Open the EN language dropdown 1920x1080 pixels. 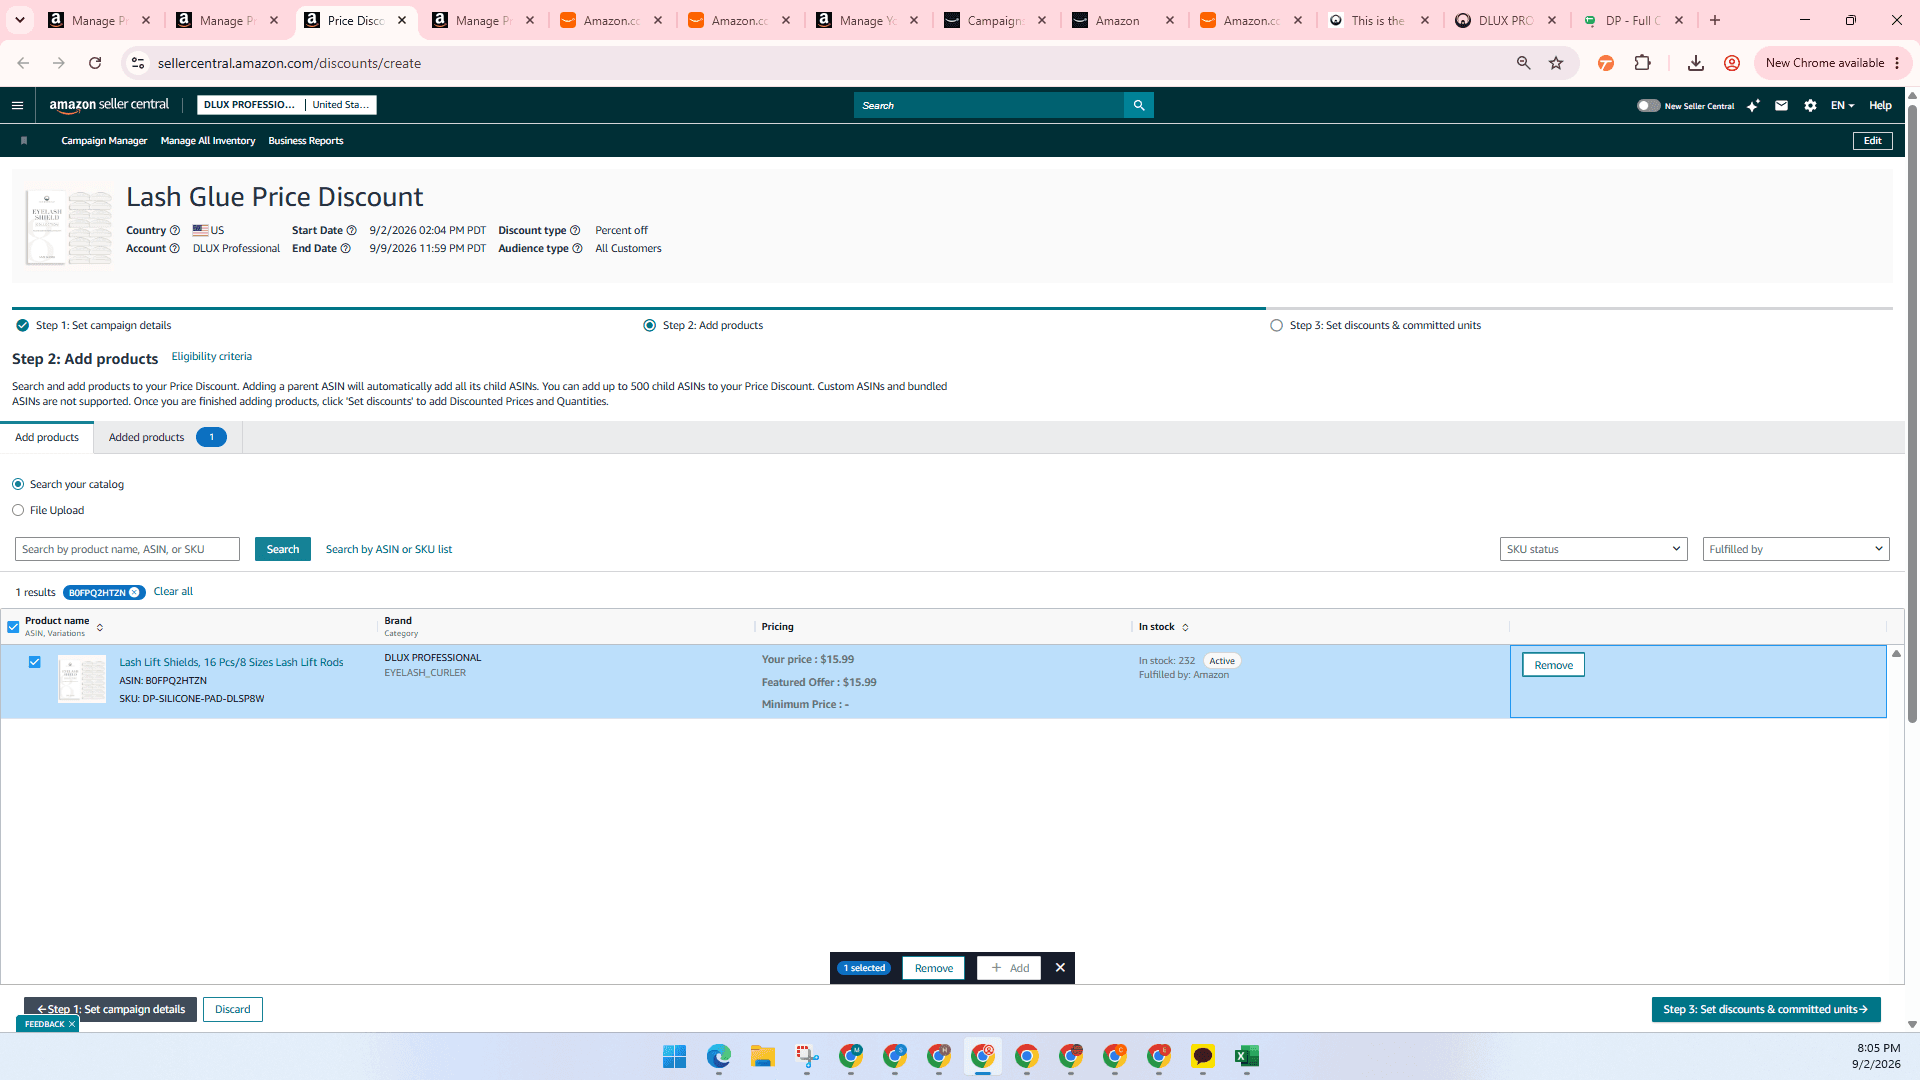click(1842, 105)
